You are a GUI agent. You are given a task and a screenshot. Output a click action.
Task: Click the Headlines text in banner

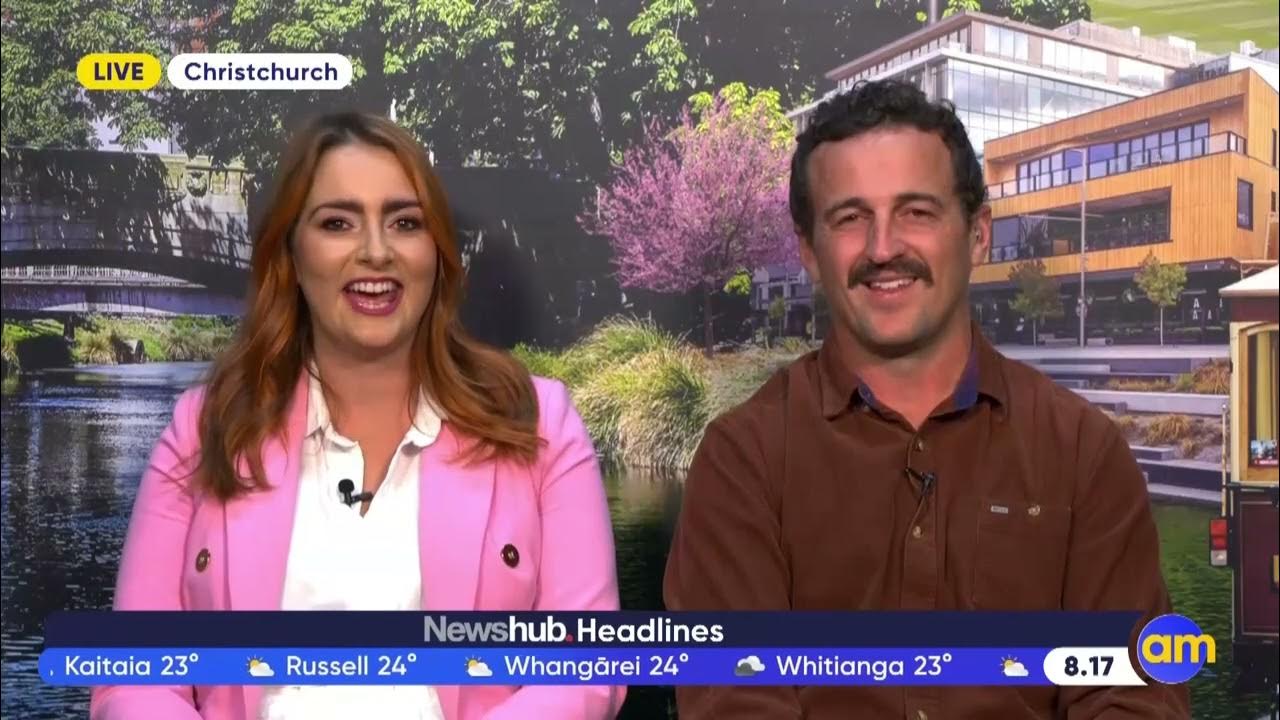pos(650,630)
